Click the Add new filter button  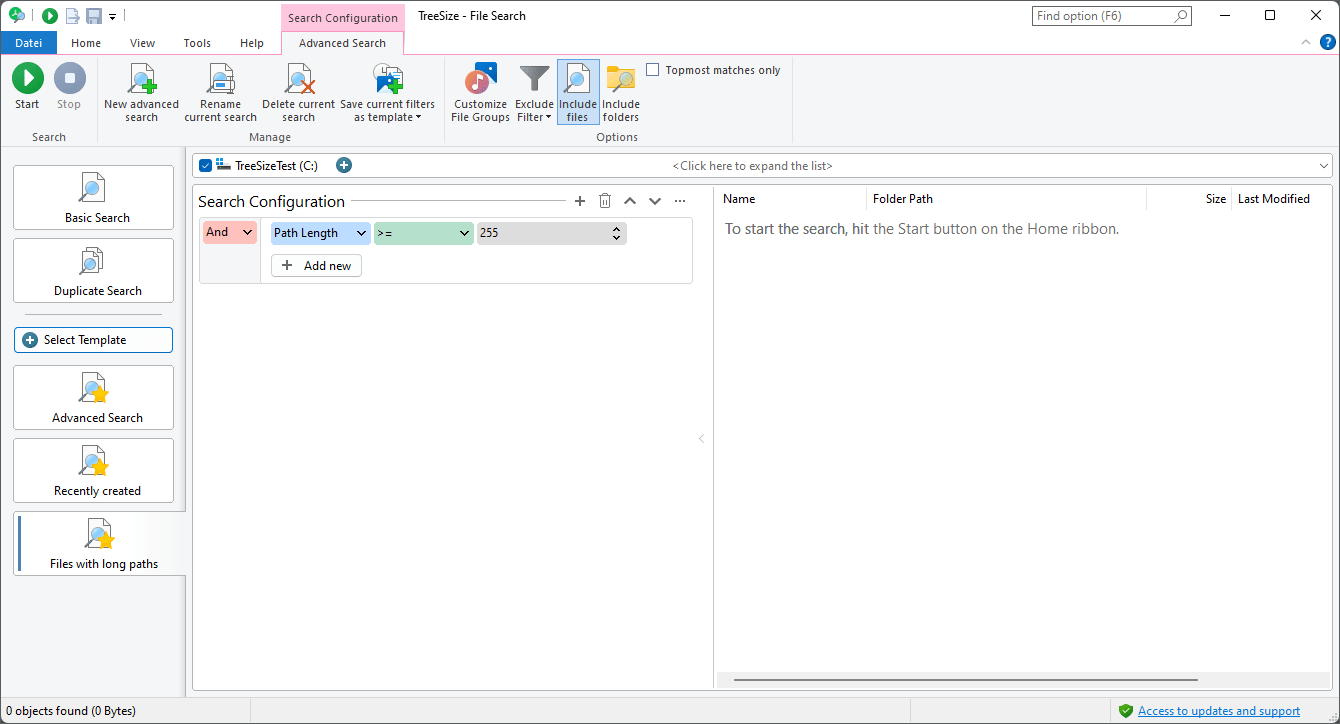[x=316, y=265]
